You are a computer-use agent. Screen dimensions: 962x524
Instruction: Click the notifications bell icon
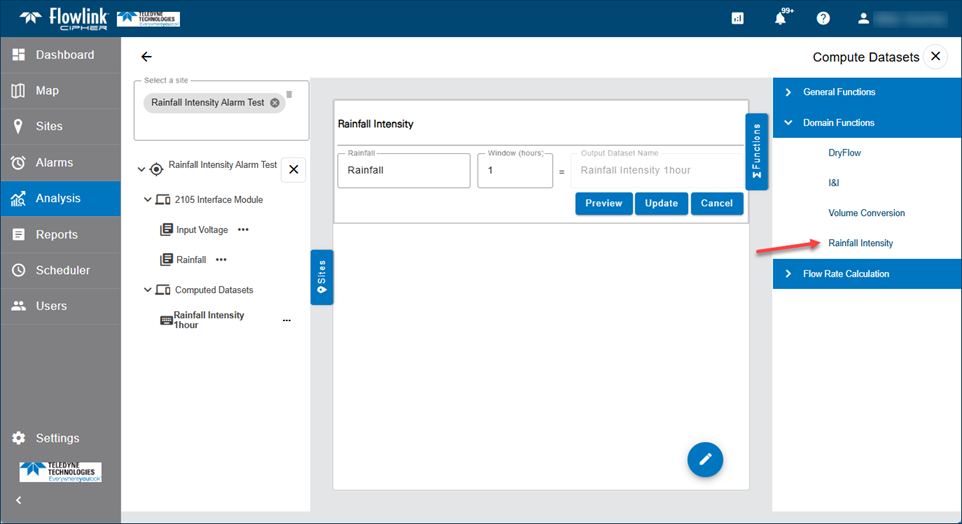780,18
